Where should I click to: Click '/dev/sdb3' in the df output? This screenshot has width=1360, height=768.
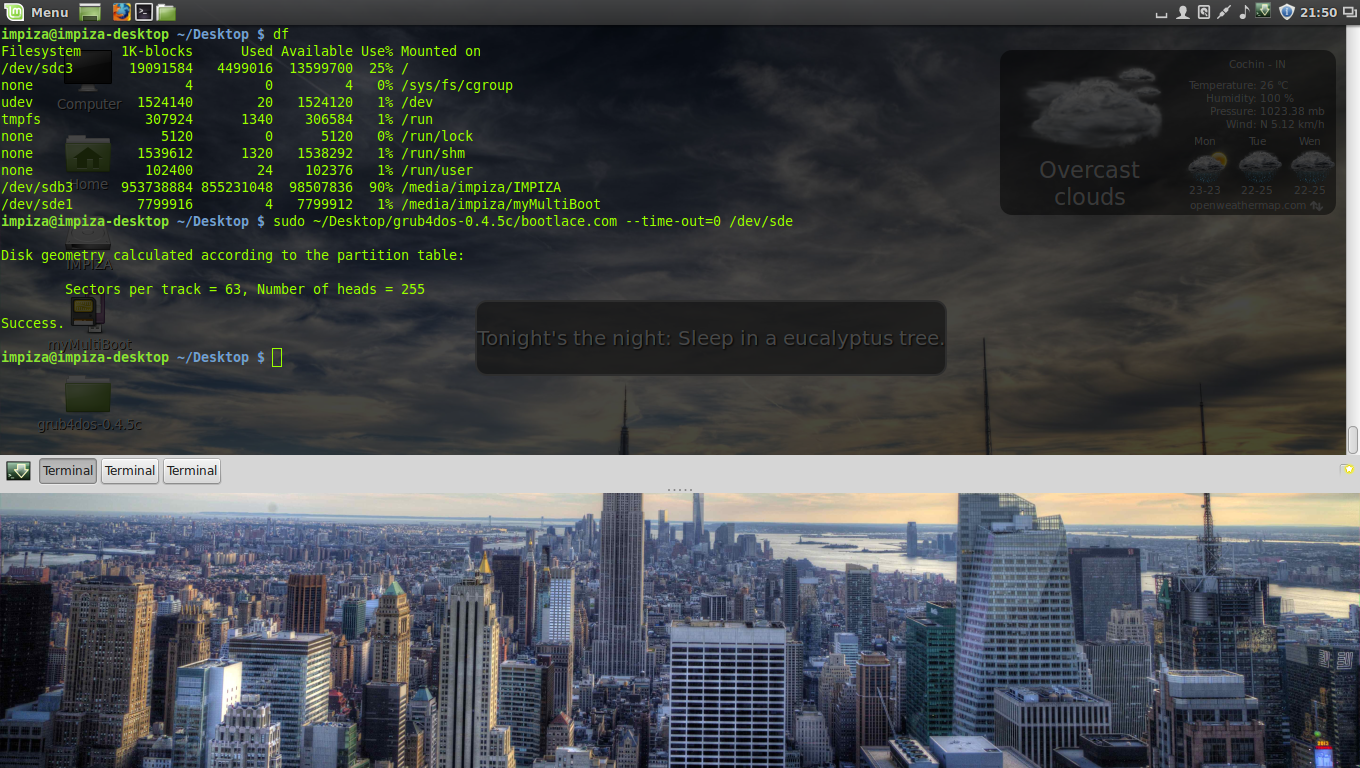pos(37,187)
